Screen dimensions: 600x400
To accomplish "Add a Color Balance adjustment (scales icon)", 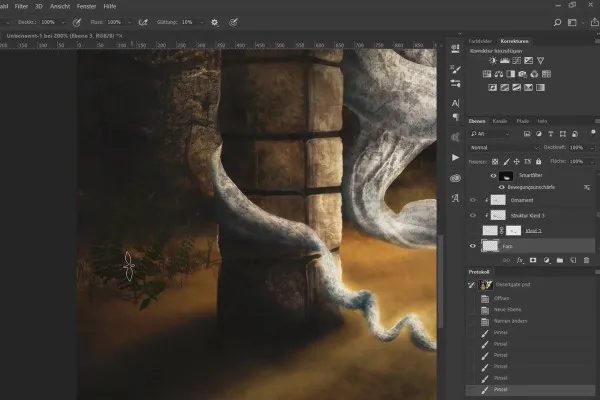I will [499, 74].
